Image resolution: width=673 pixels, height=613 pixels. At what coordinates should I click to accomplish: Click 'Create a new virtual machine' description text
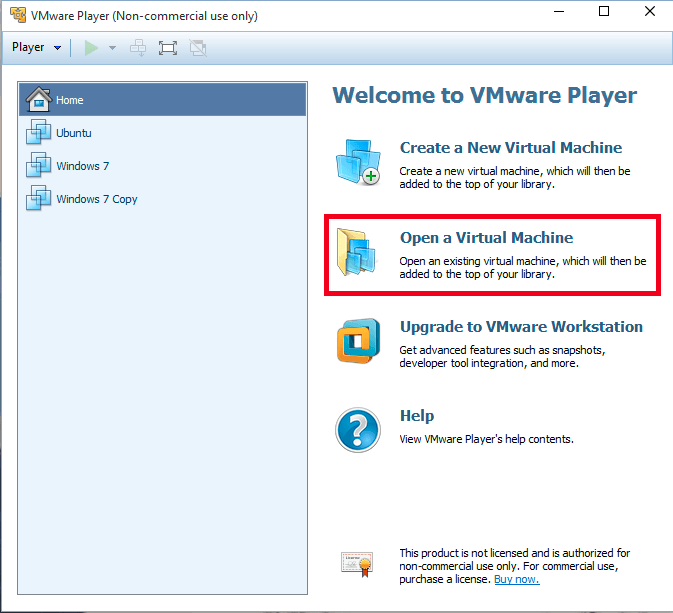(515, 177)
